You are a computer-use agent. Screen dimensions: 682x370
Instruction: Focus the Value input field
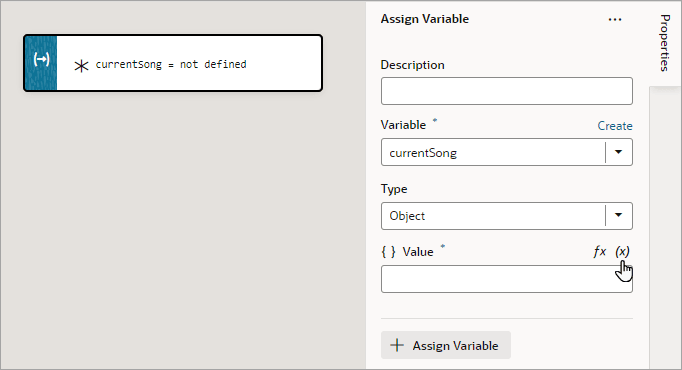pyautogui.click(x=507, y=279)
